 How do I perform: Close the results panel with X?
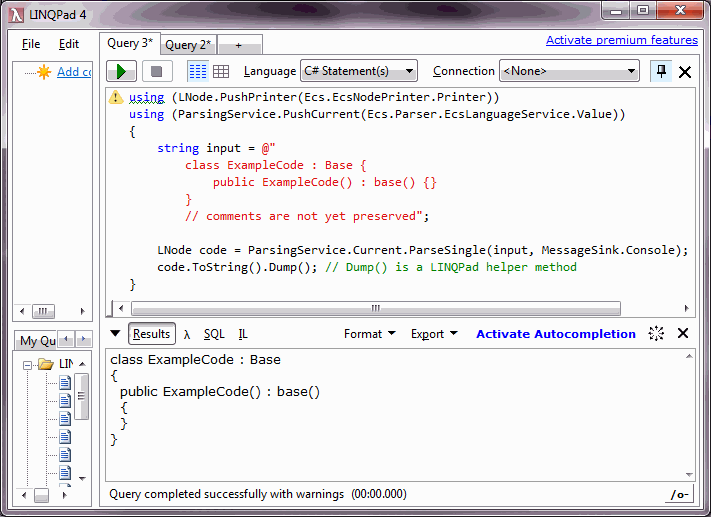tap(683, 333)
